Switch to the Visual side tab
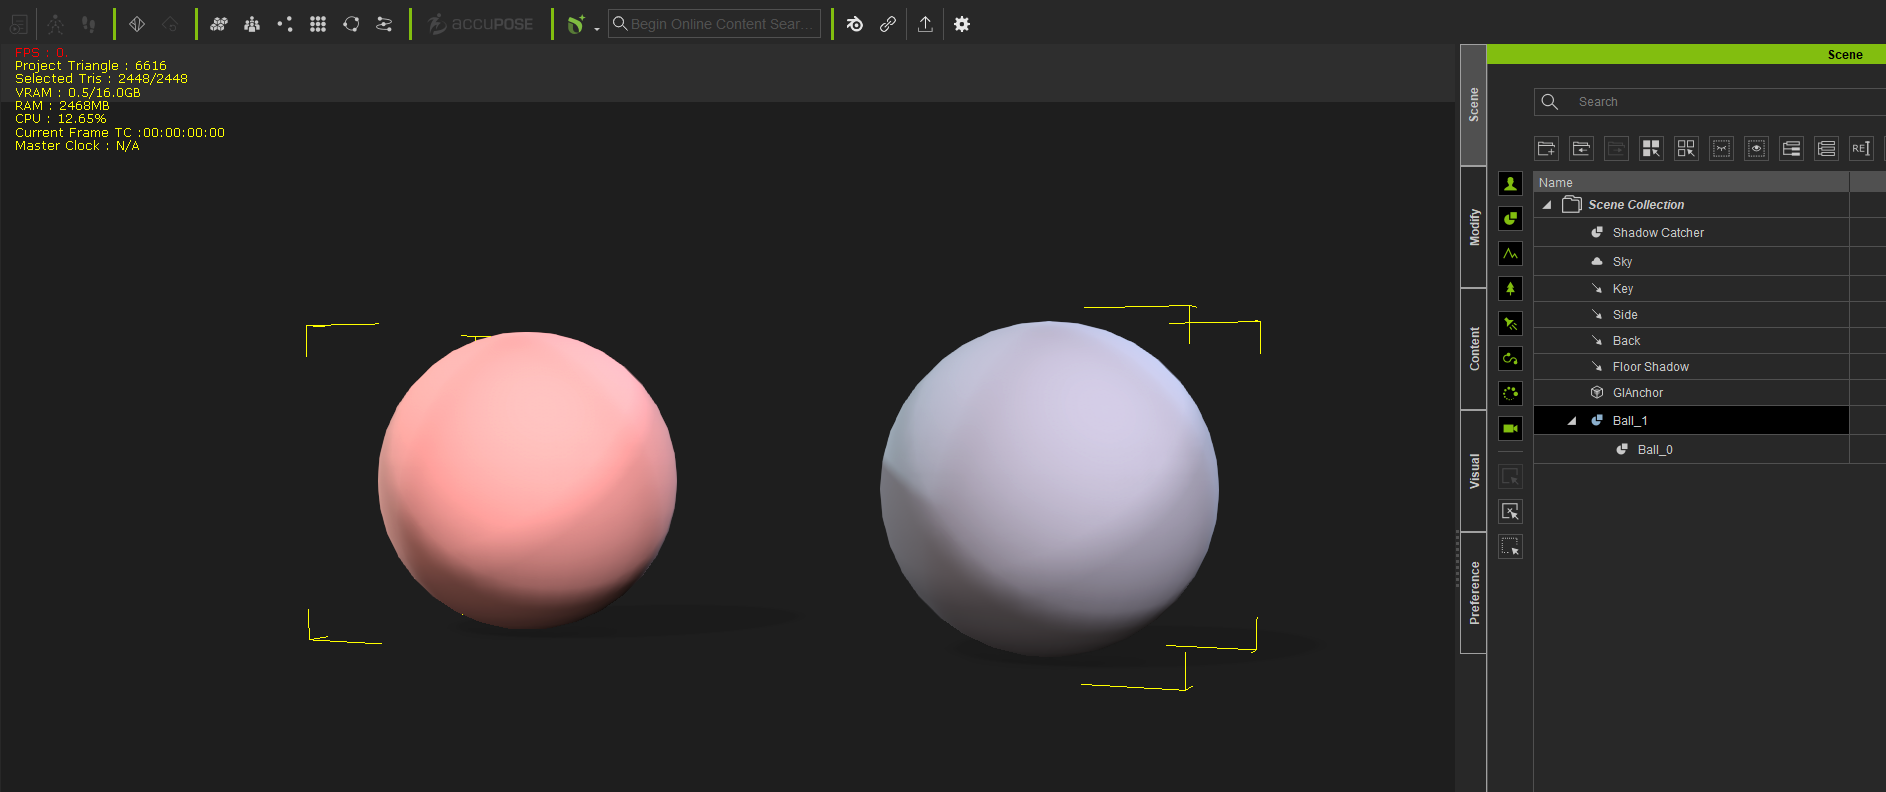This screenshot has height=792, width=1886. 1473,471
